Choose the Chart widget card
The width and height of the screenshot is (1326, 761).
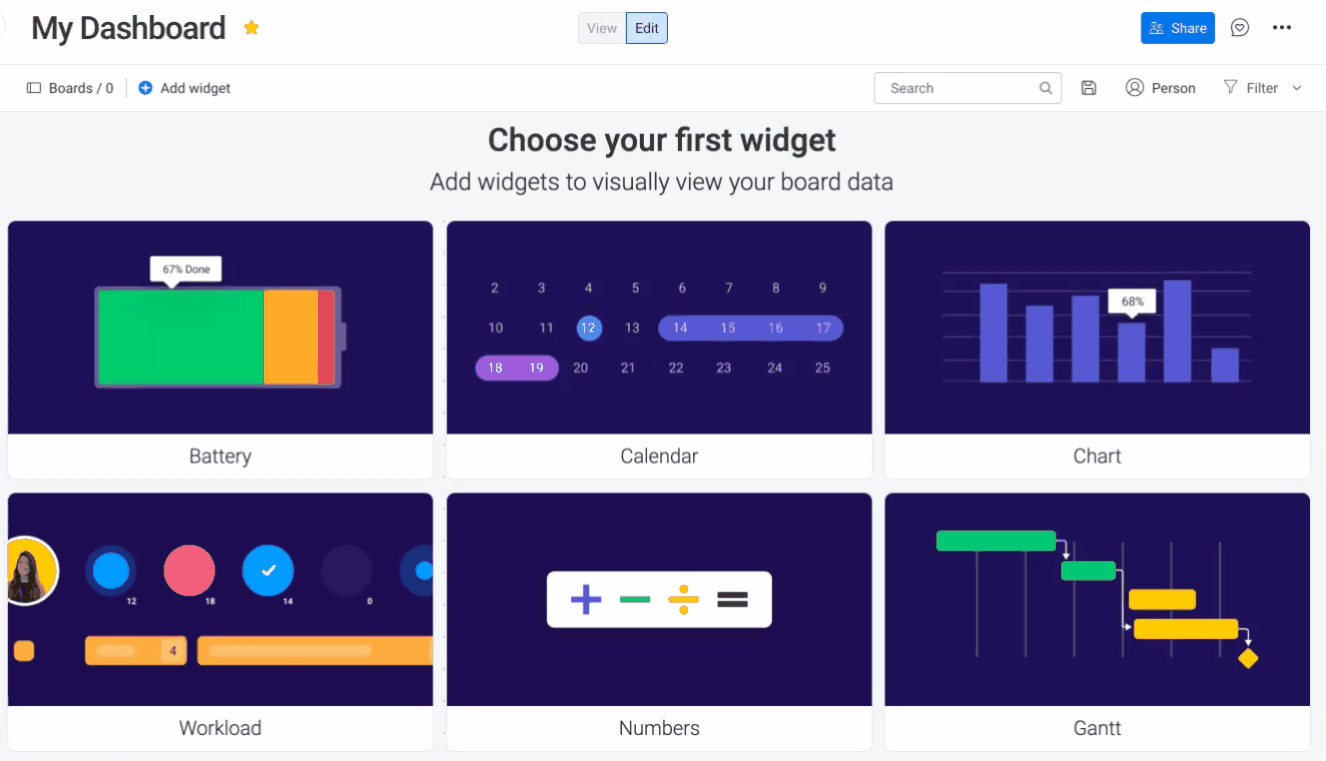click(x=1097, y=349)
